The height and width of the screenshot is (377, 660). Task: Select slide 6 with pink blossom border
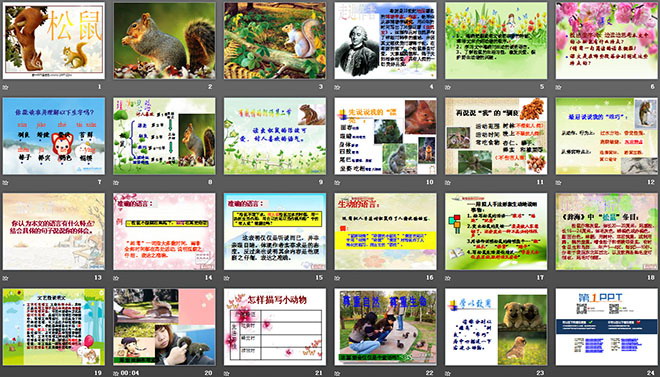(x=607, y=41)
